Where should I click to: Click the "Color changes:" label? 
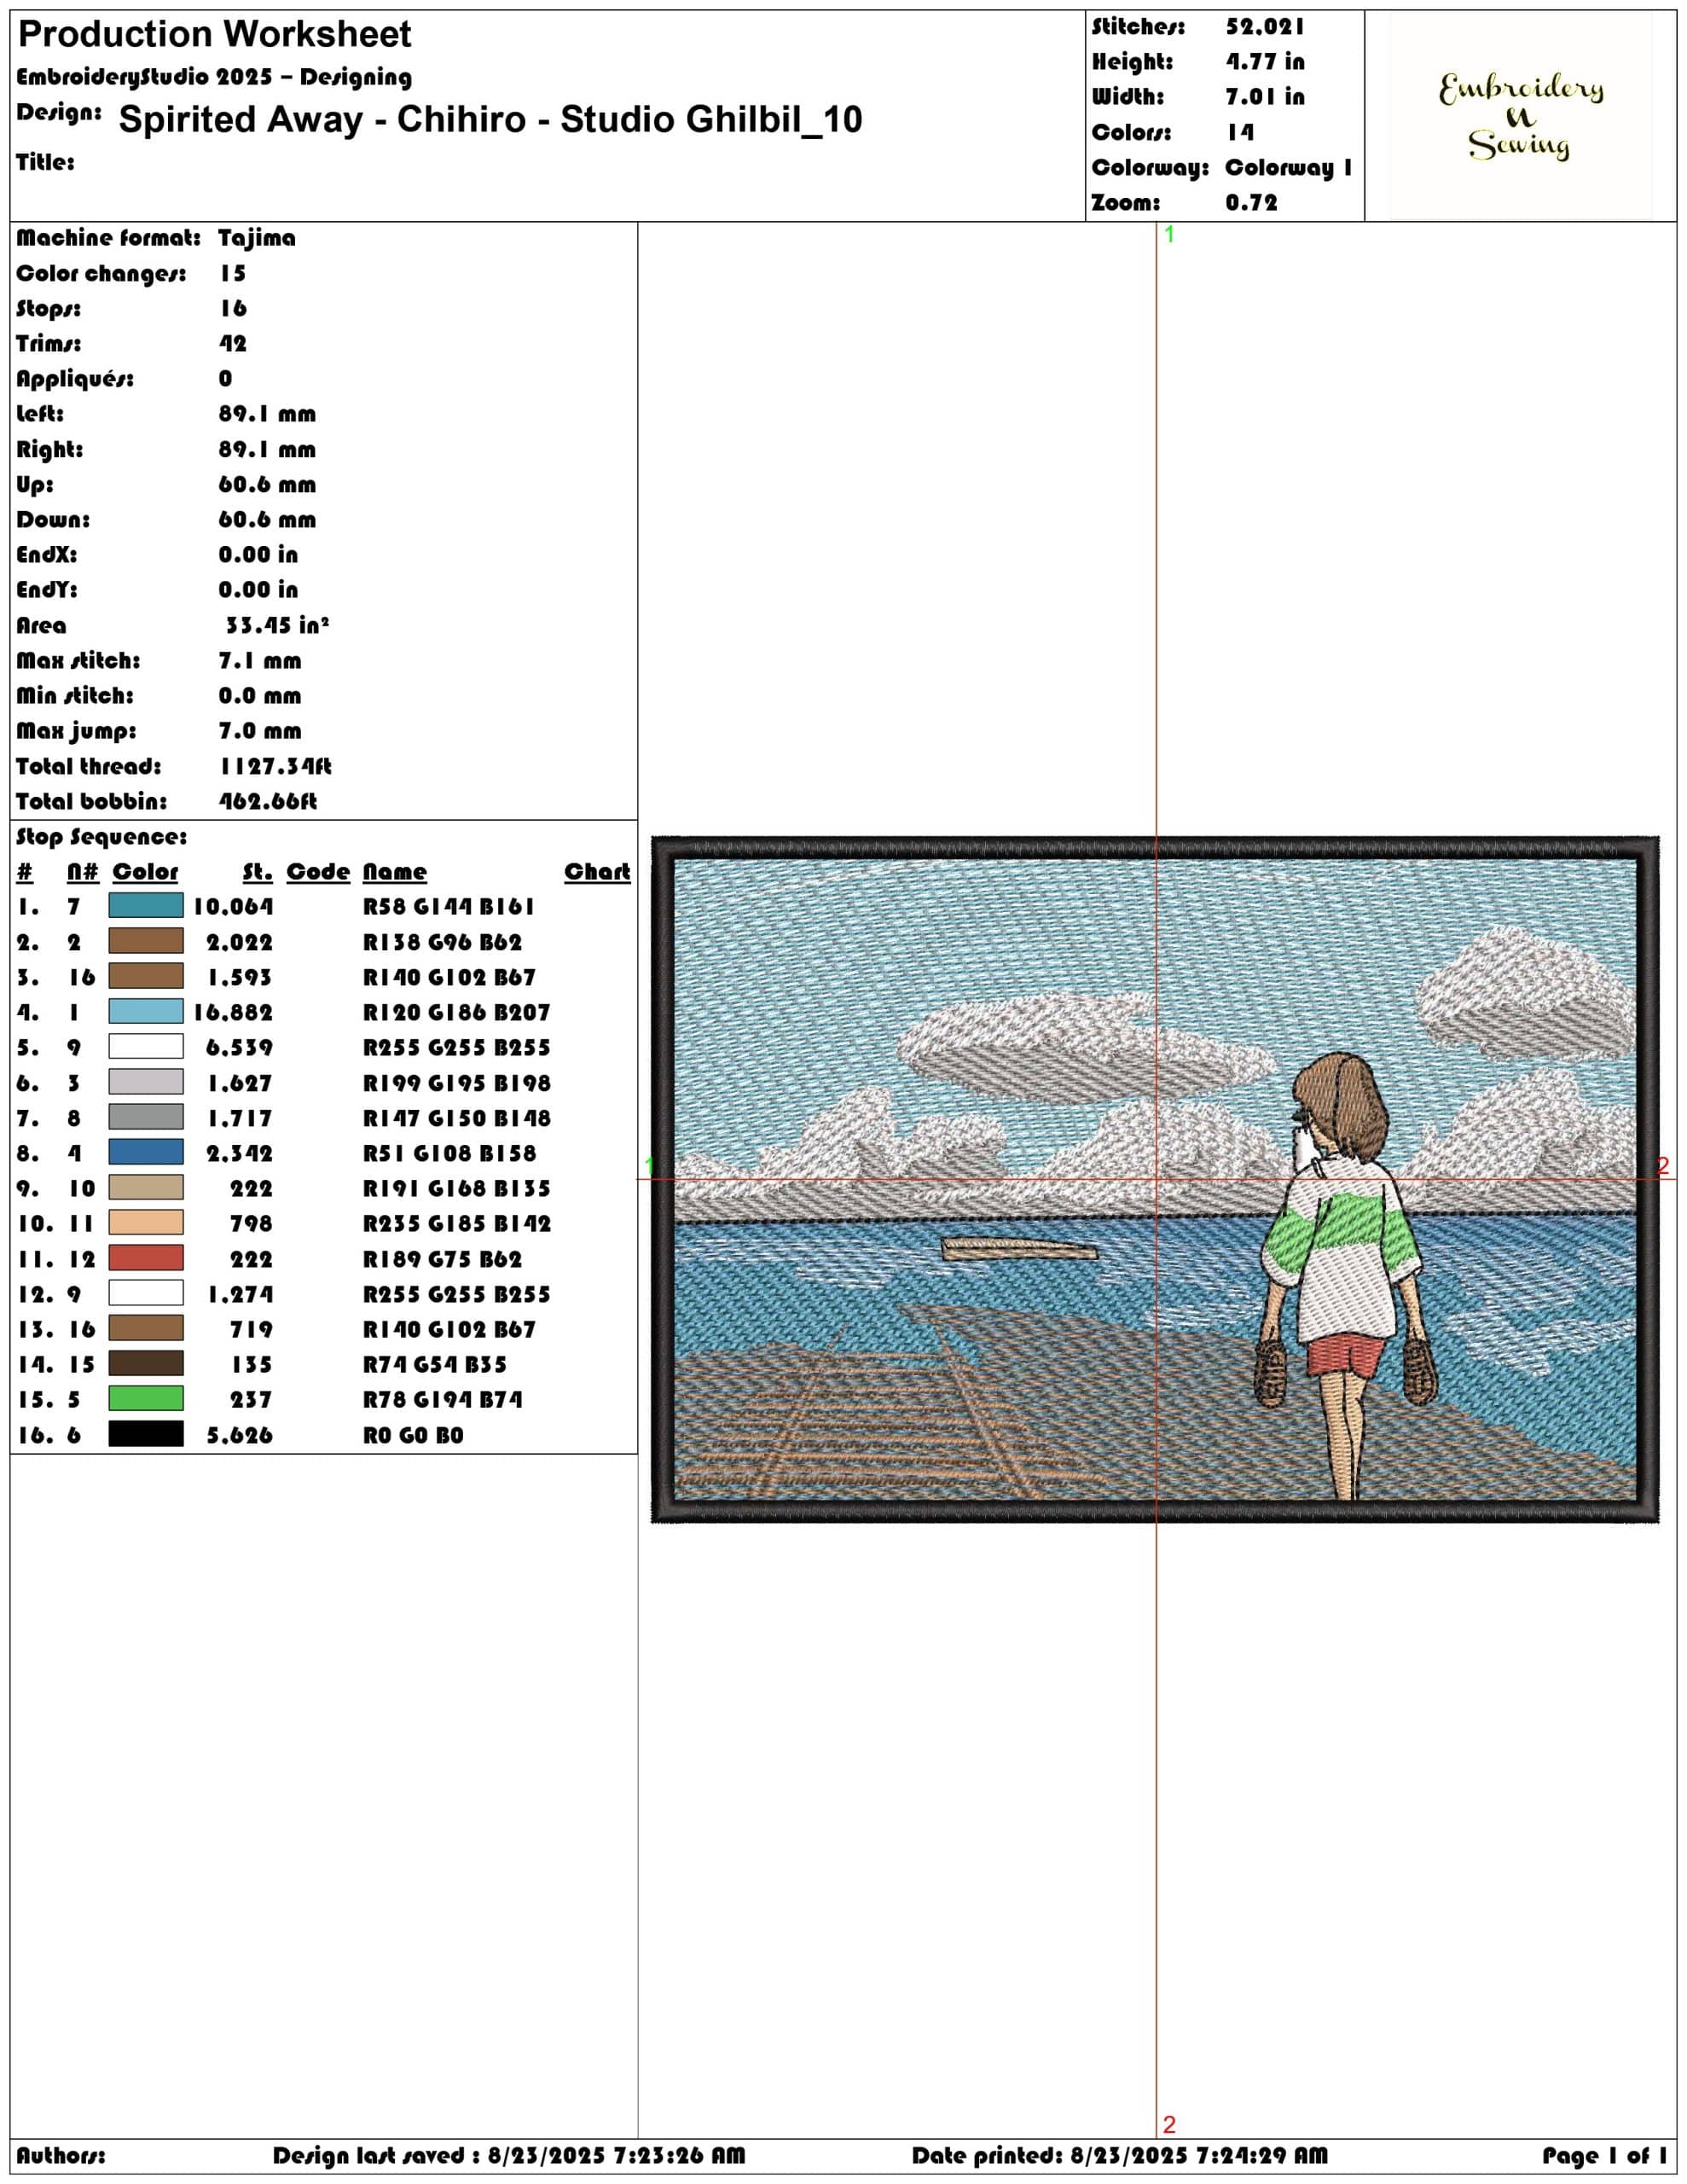(x=101, y=273)
